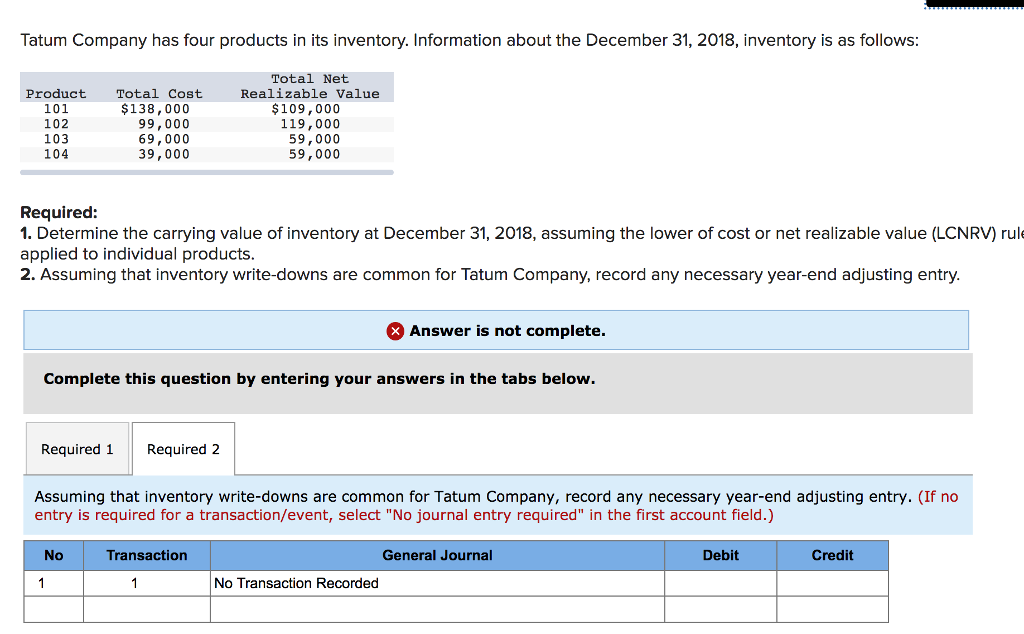Viewport: 1024px width, 634px height.
Task: Click the Debit column header
Action: (720, 555)
